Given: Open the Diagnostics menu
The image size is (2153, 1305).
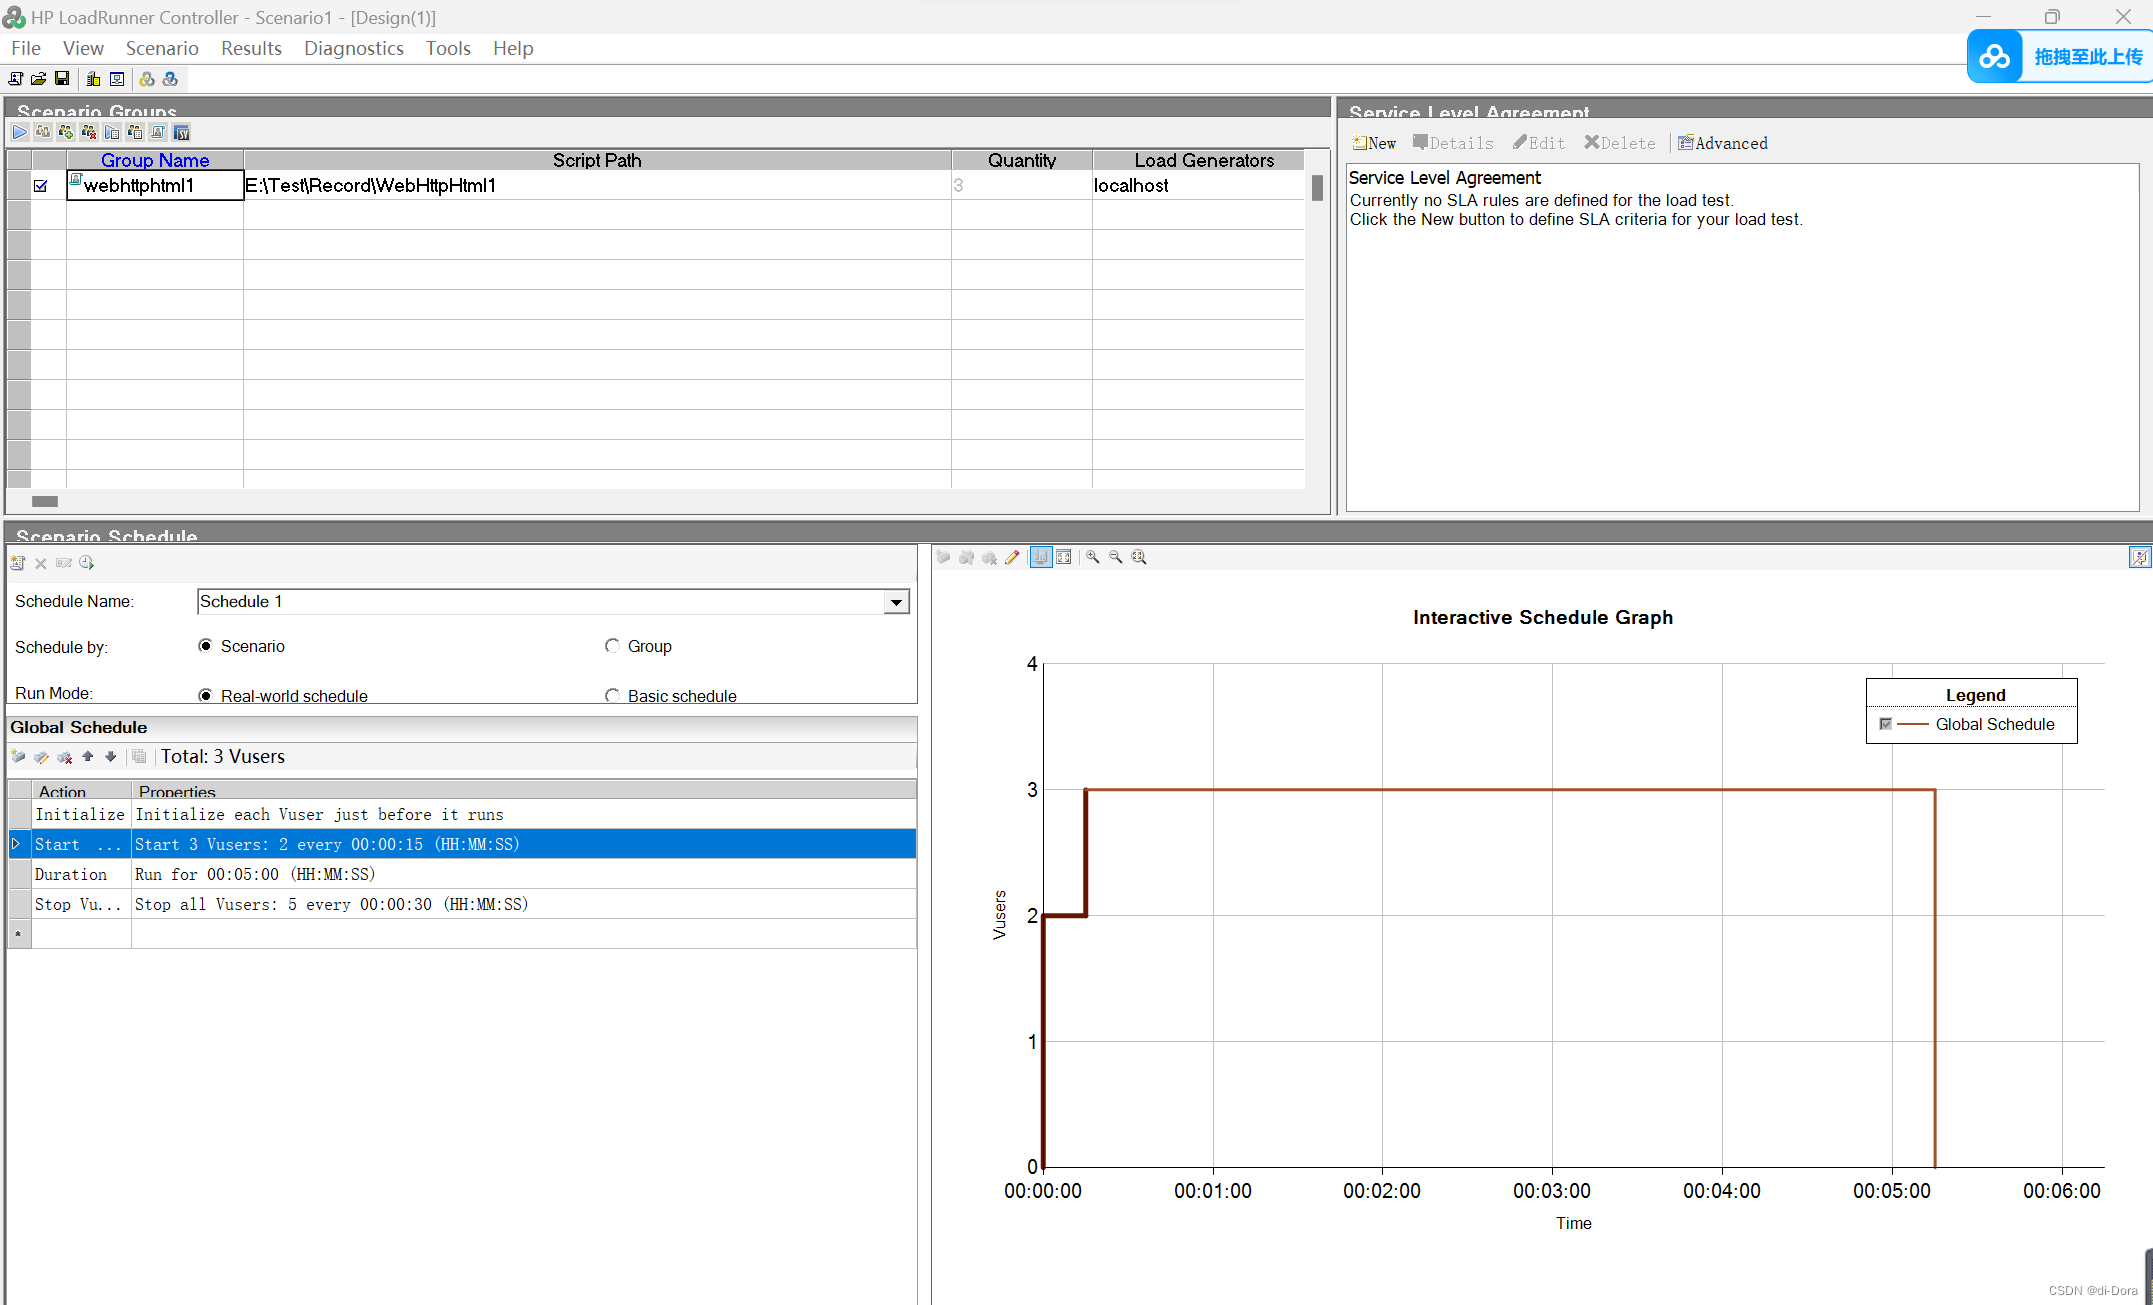Looking at the screenshot, I should click(353, 48).
